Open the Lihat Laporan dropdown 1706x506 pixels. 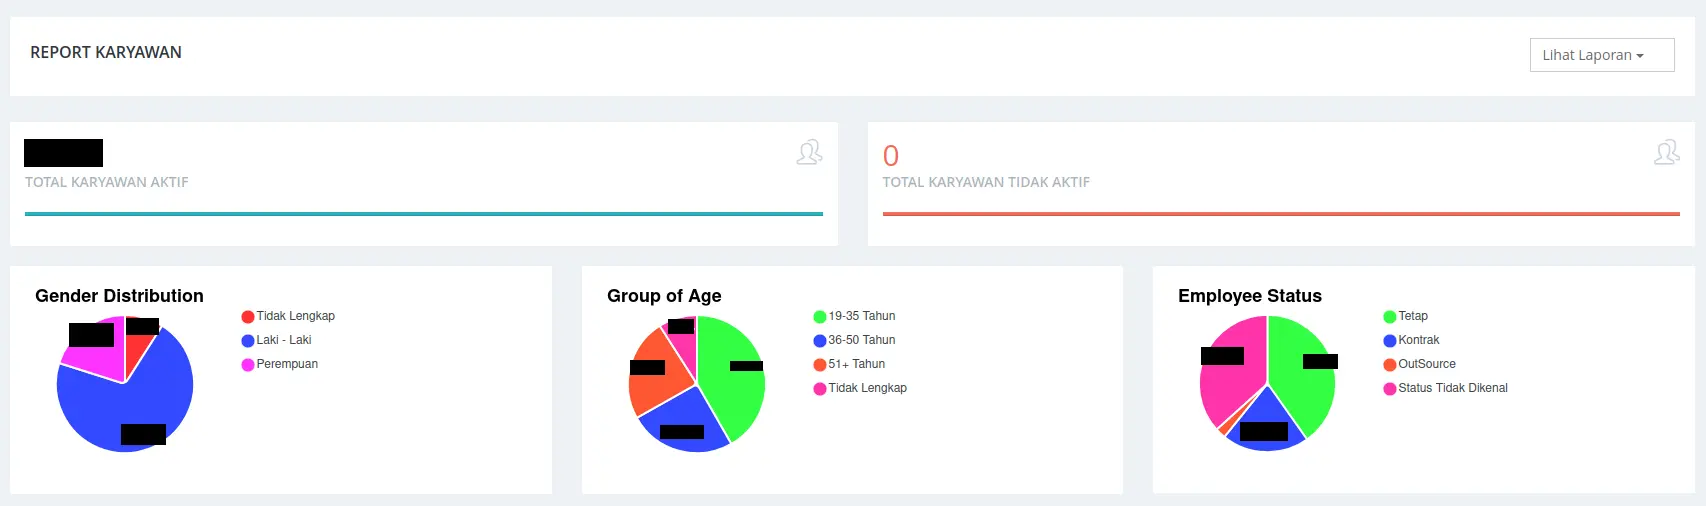[1601, 55]
